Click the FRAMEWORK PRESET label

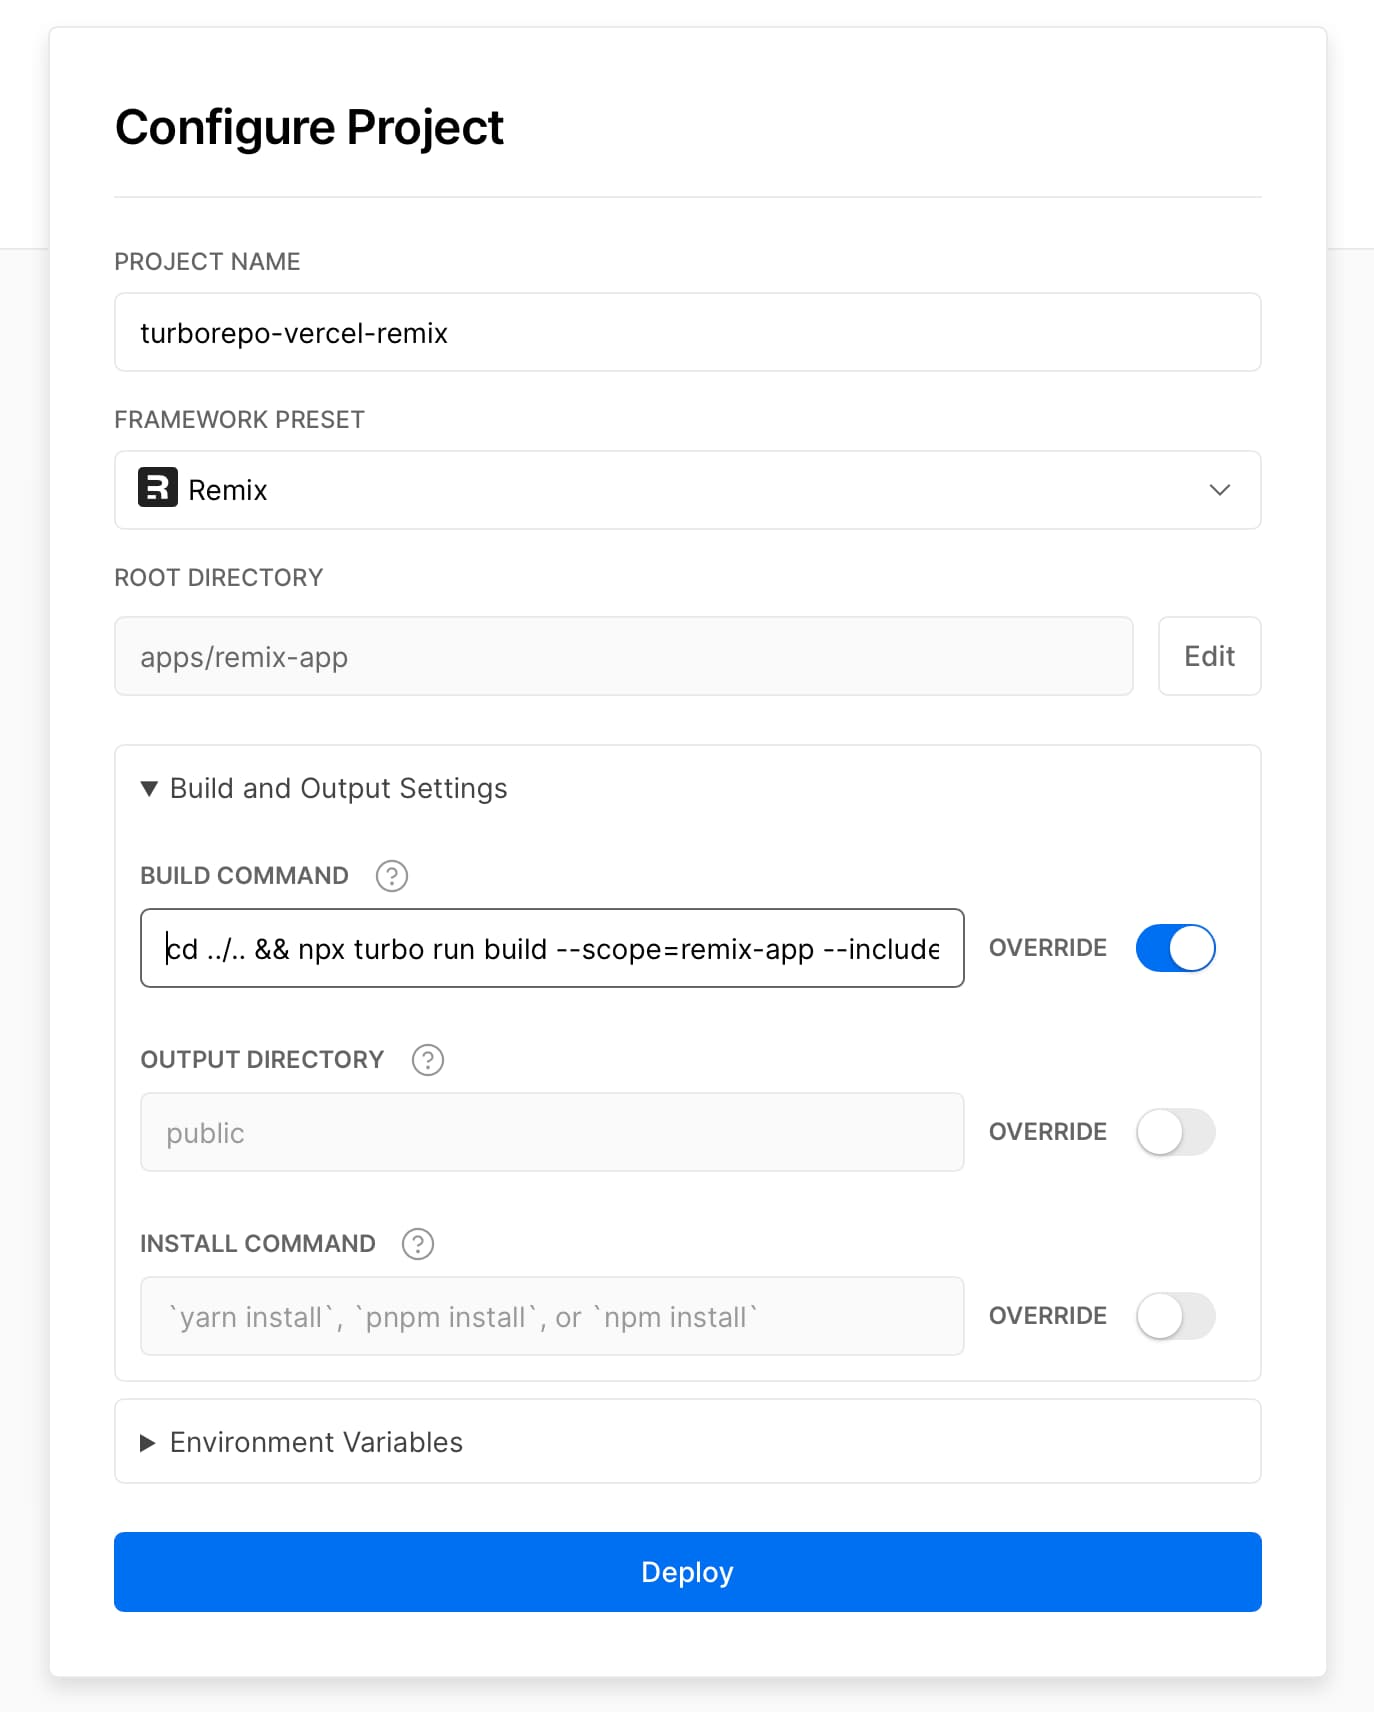[x=240, y=420]
